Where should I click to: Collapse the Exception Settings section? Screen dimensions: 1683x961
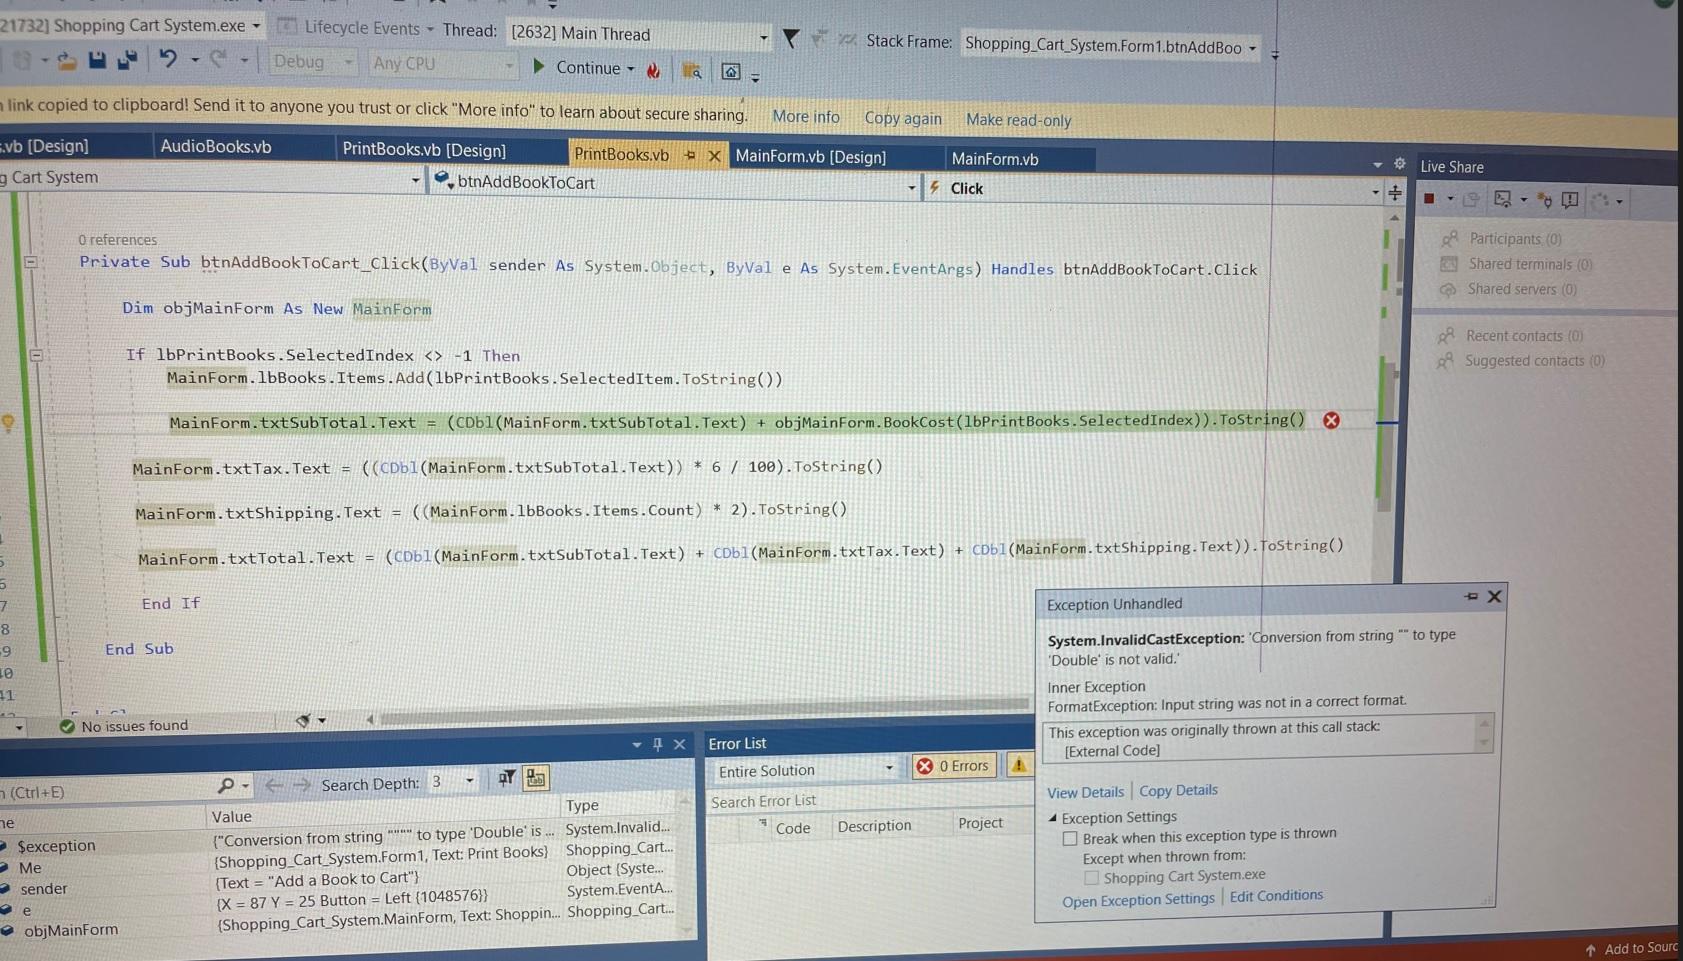click(1053, 817)
